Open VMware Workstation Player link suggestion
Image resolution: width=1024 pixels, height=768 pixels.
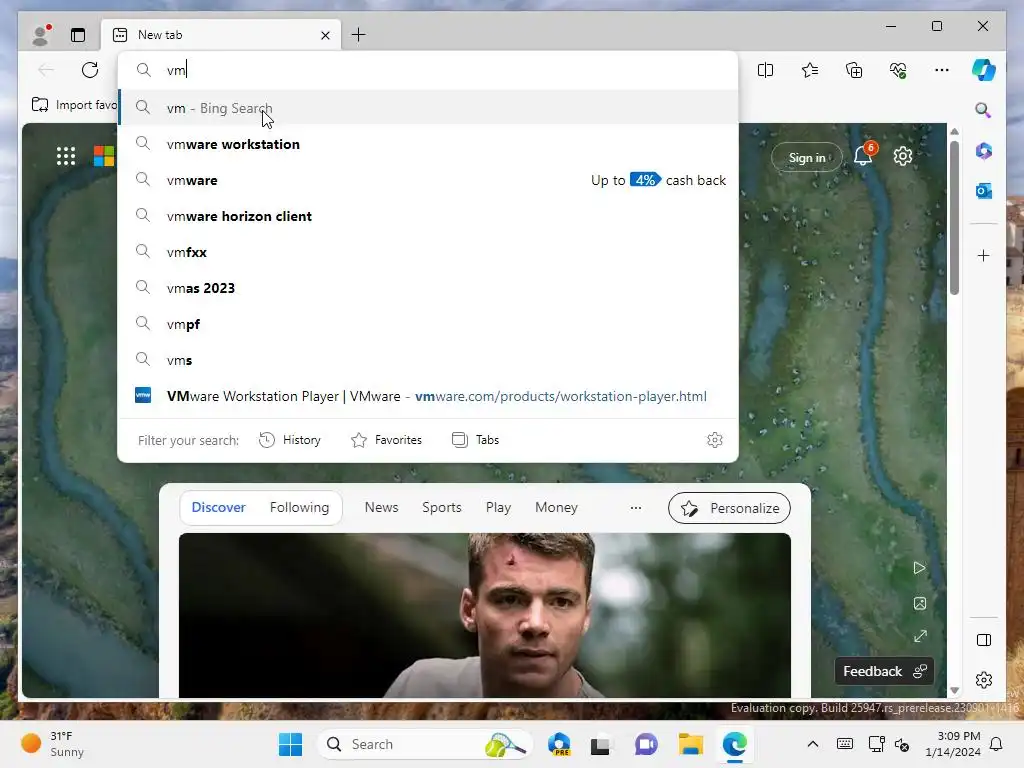[x=428, y=396]
